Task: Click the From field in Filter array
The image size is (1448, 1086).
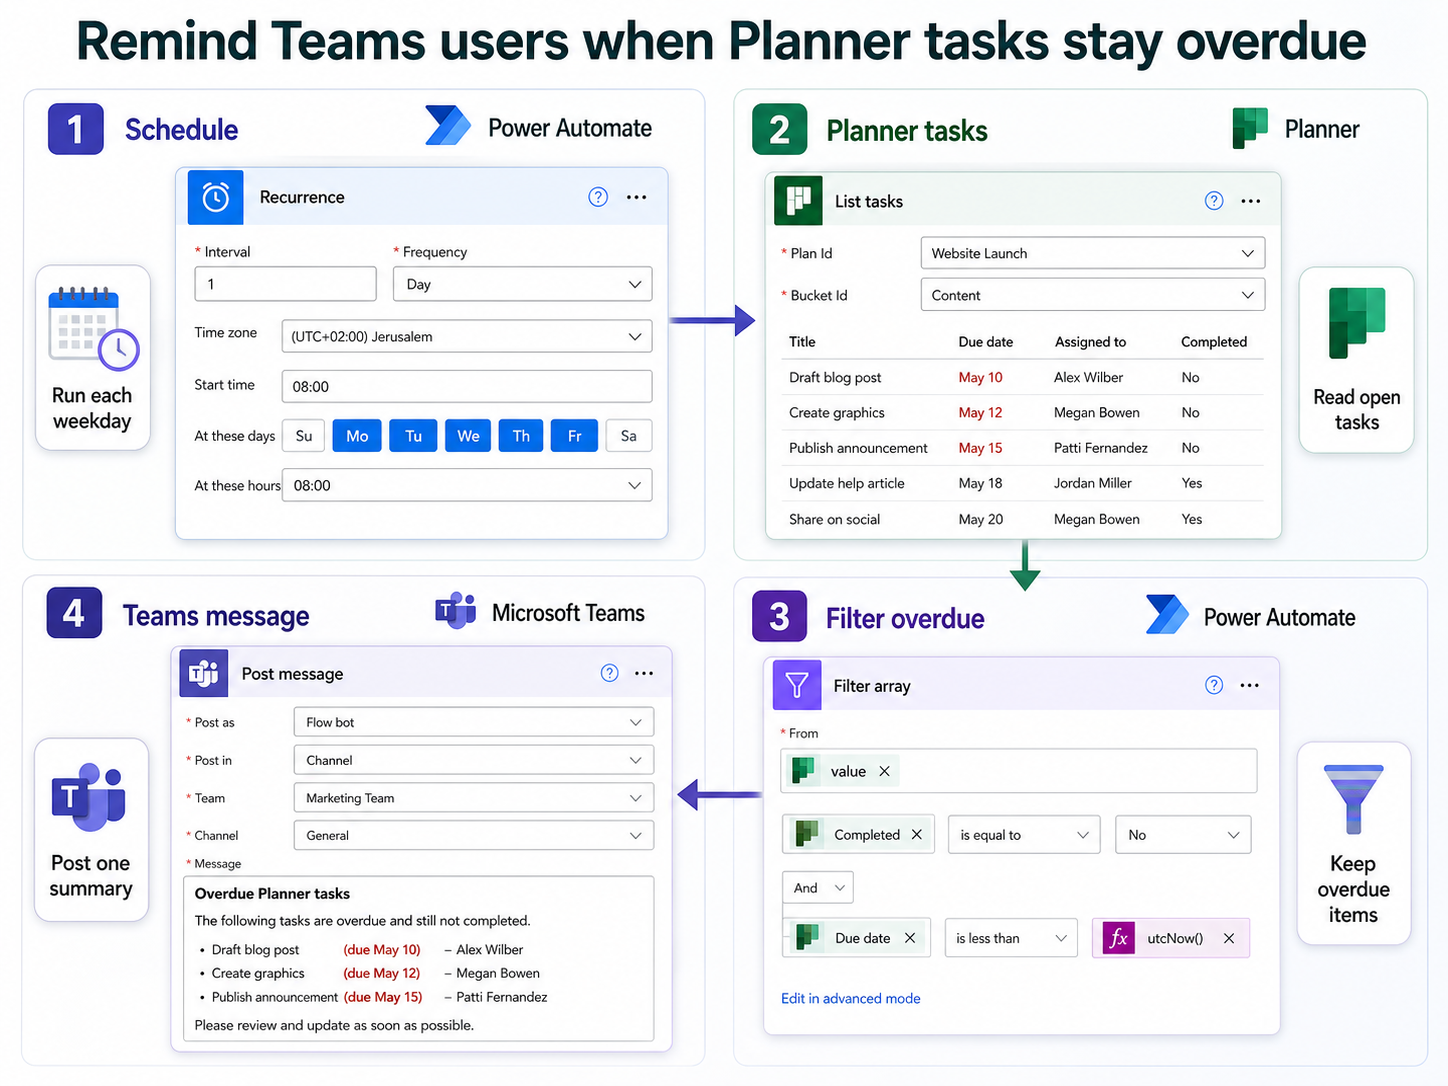Action: [x=1018, y=771]
